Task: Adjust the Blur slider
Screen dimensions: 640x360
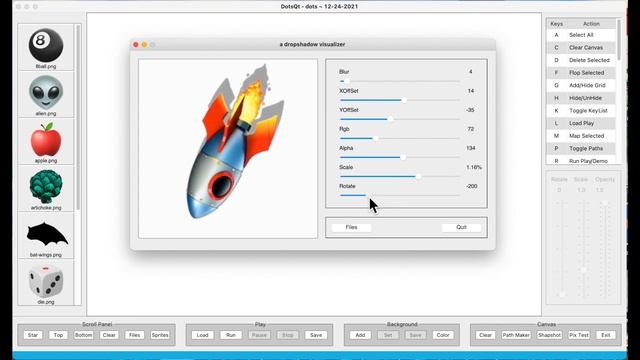Action: 400,81
